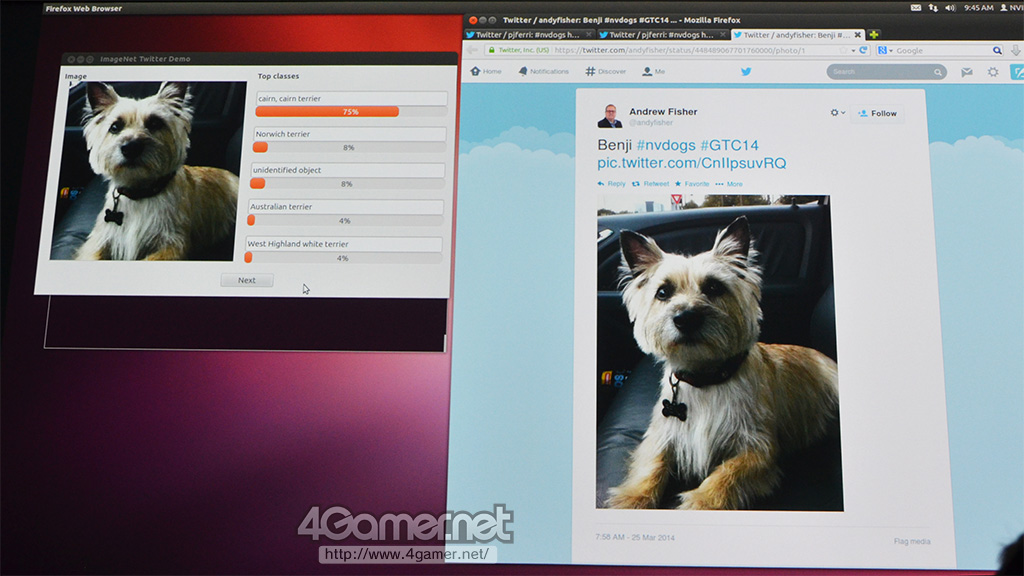Screen dimensions: 1024x576
Task: Go to Twitter Home in the navbar
Action: point(486,71)
